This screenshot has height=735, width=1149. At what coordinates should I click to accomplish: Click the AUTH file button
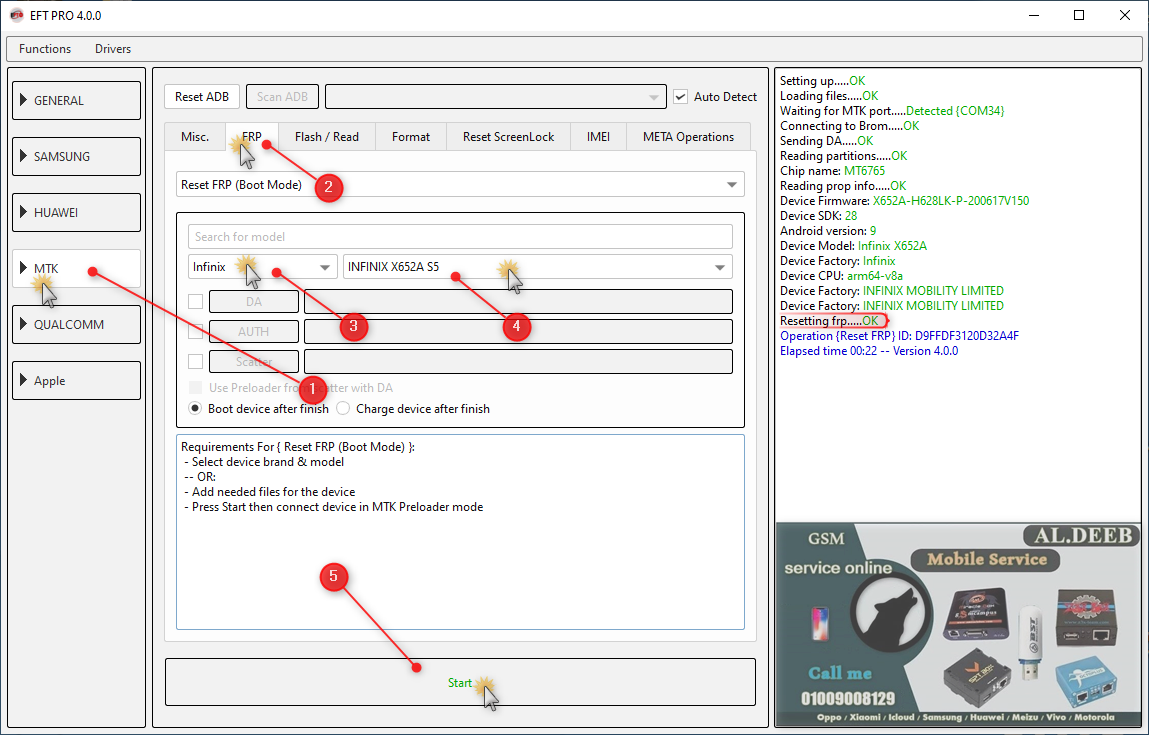click(254, 331)
